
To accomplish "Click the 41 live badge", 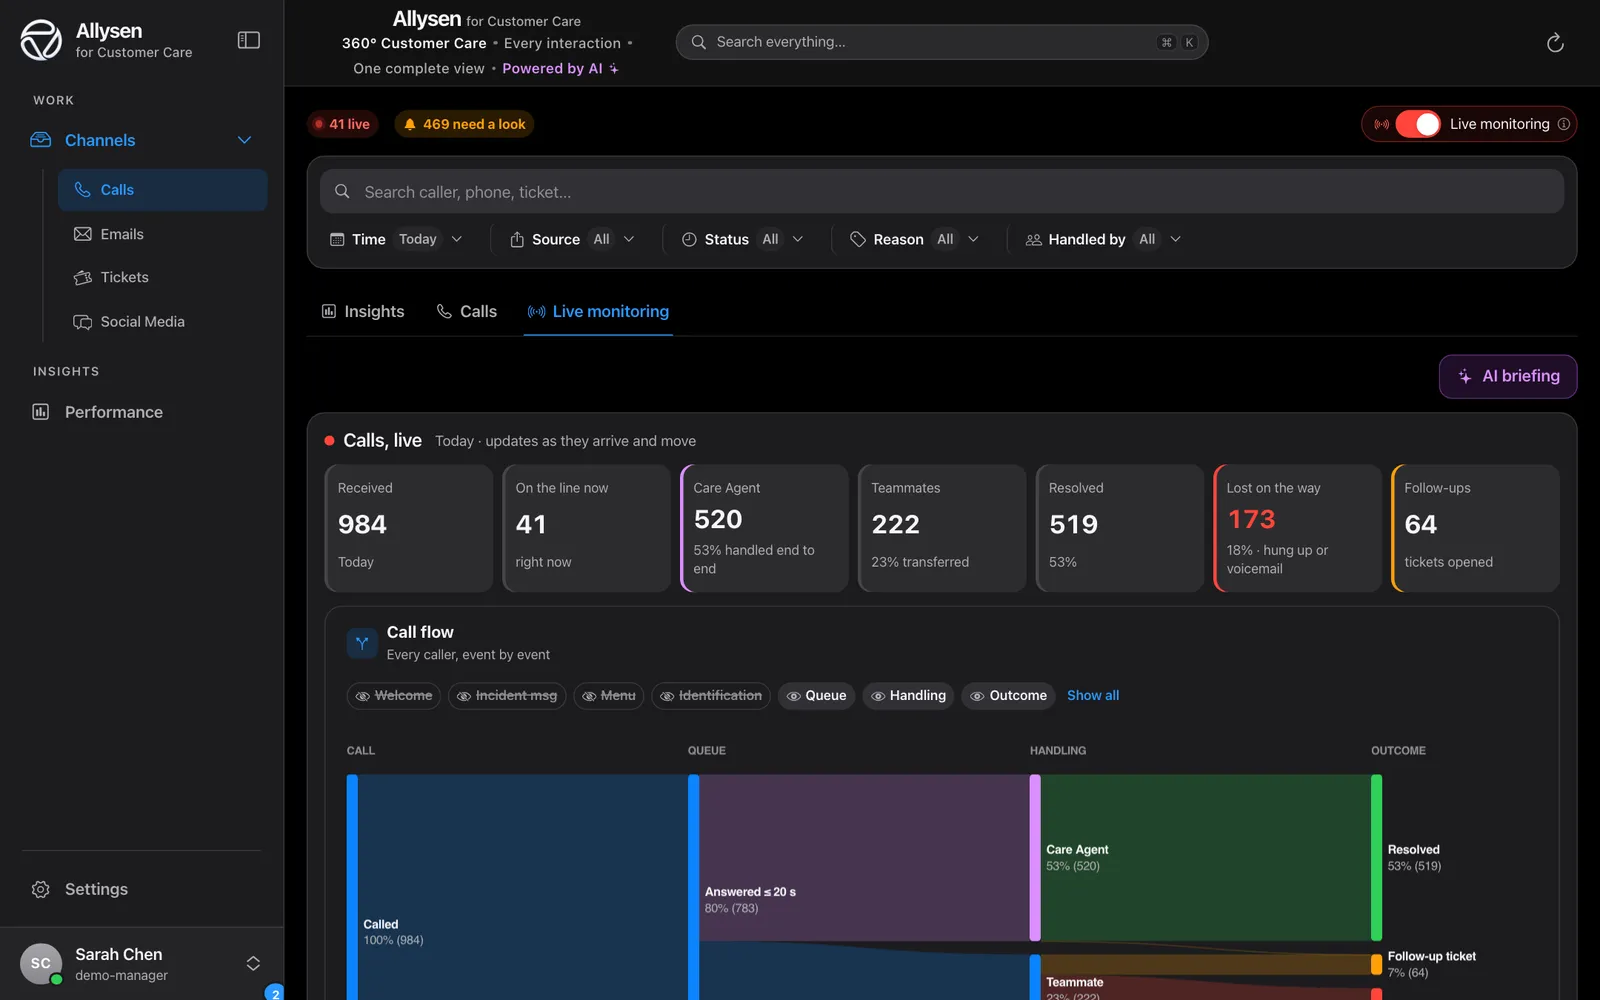I will 342,124.
